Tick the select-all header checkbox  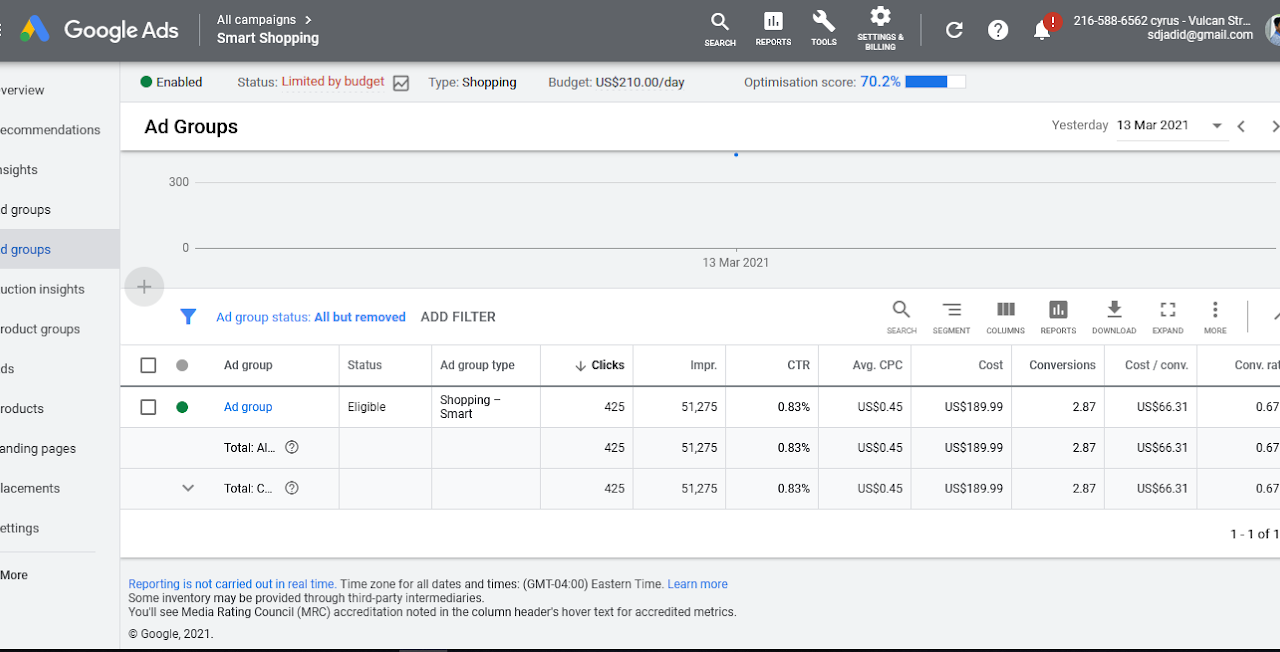[x=148, y=365]
